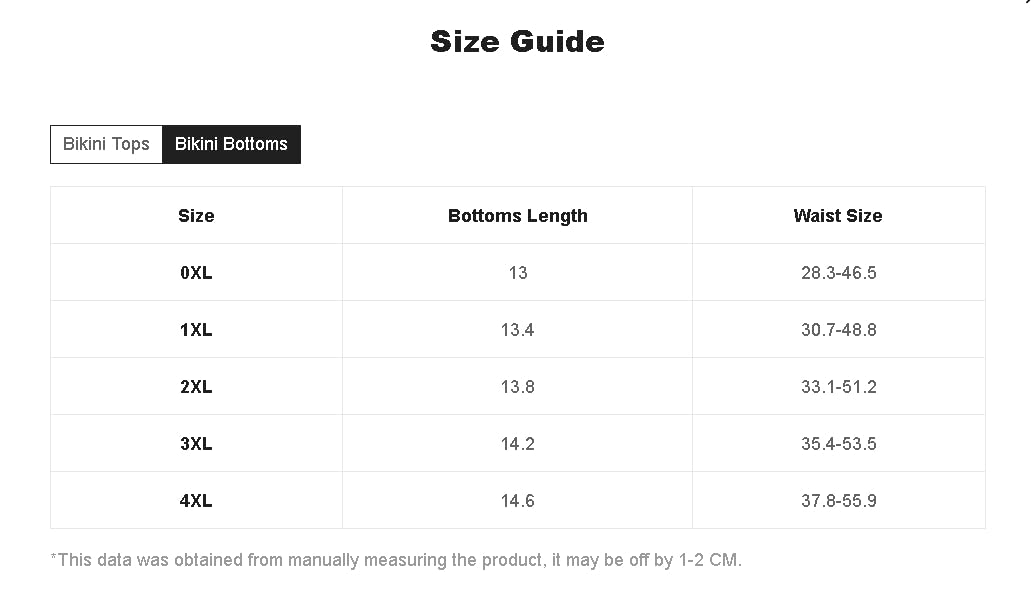Select the 3XL size row label

click(x=196, y=444)
